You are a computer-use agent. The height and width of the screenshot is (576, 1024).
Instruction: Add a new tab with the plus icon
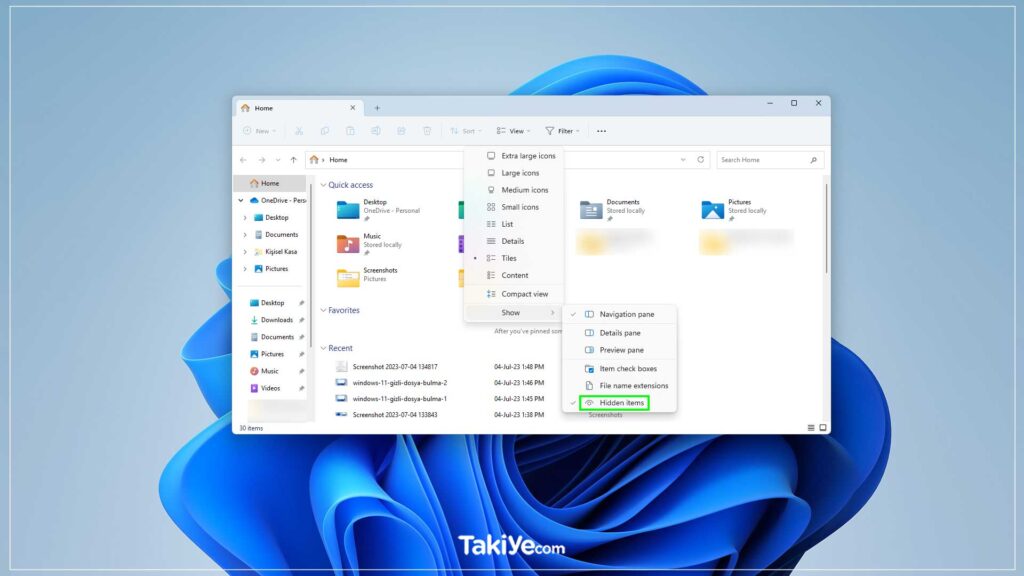377,108
